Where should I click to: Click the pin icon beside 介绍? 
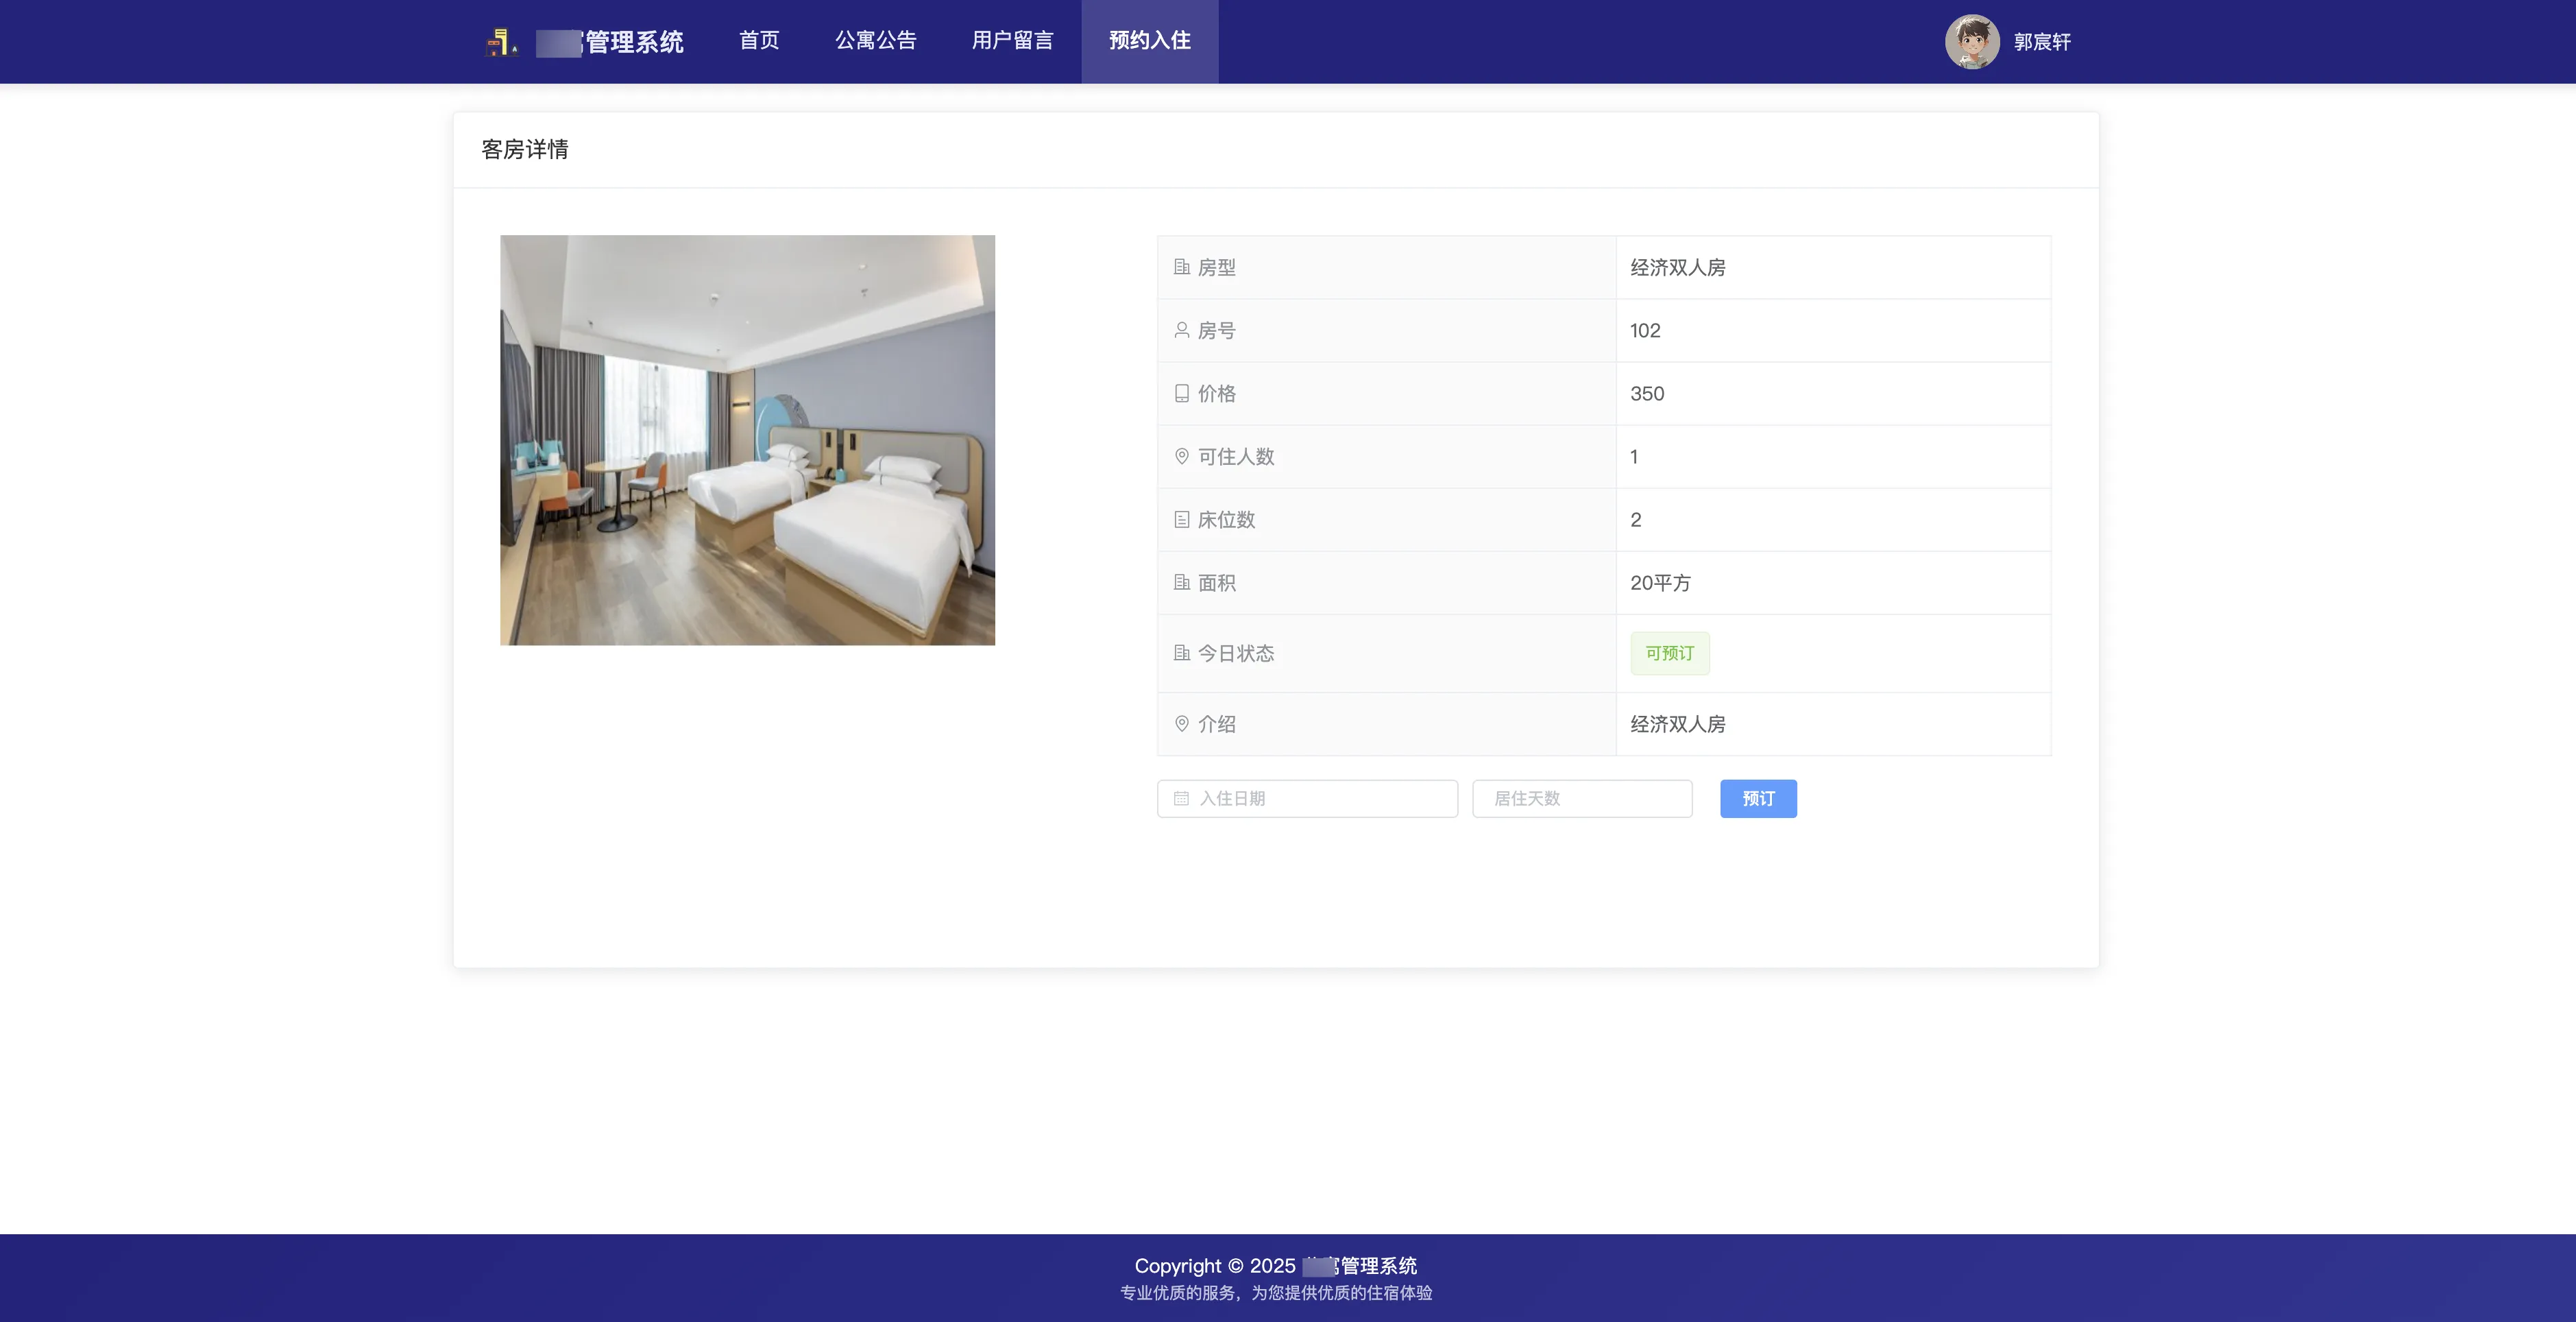click(1181, 723)
